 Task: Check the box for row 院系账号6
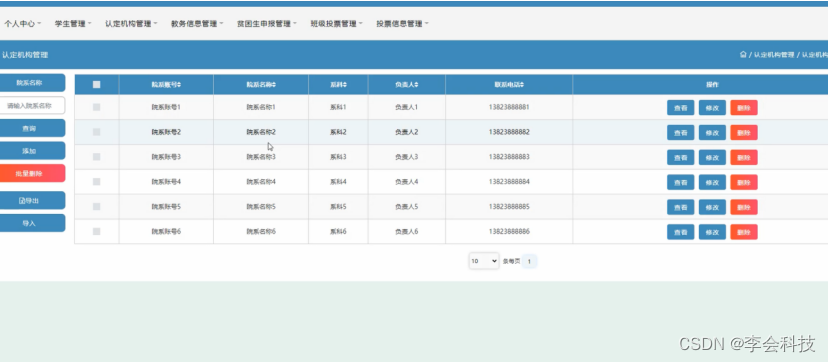[96, 232]
